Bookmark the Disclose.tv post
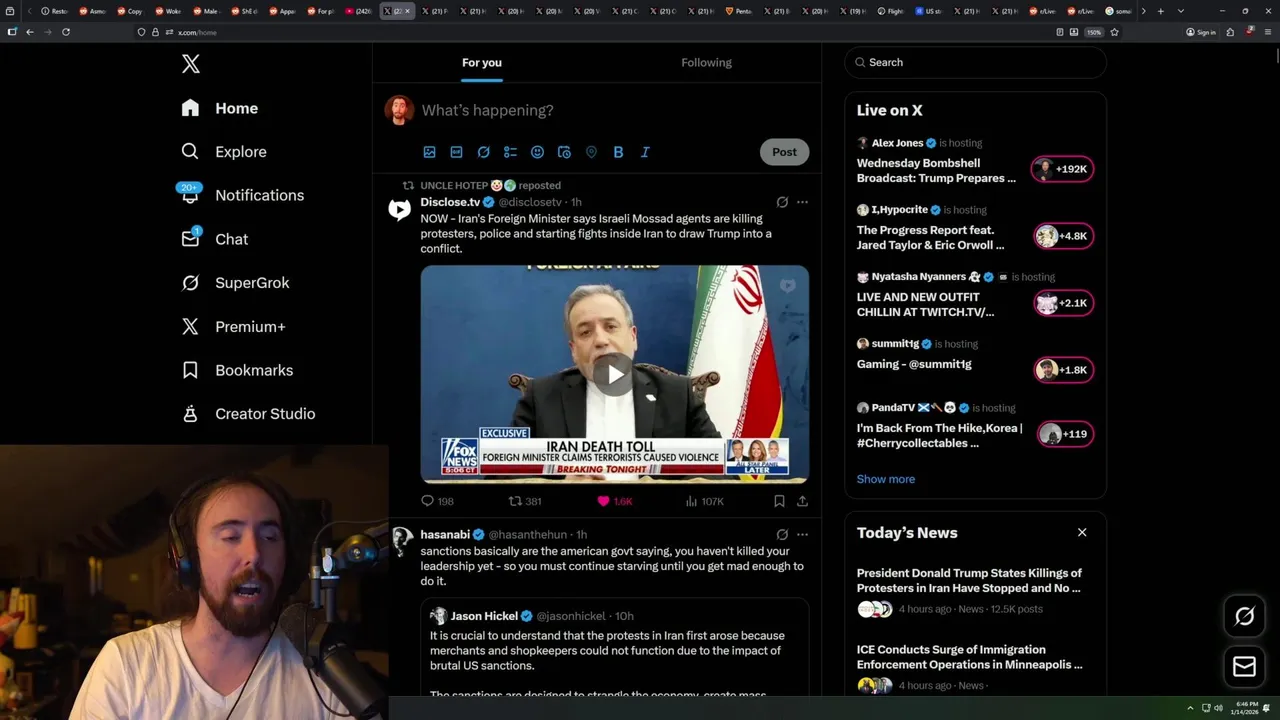The width and height of the screenshot is (1280, 720). point(779,501)
